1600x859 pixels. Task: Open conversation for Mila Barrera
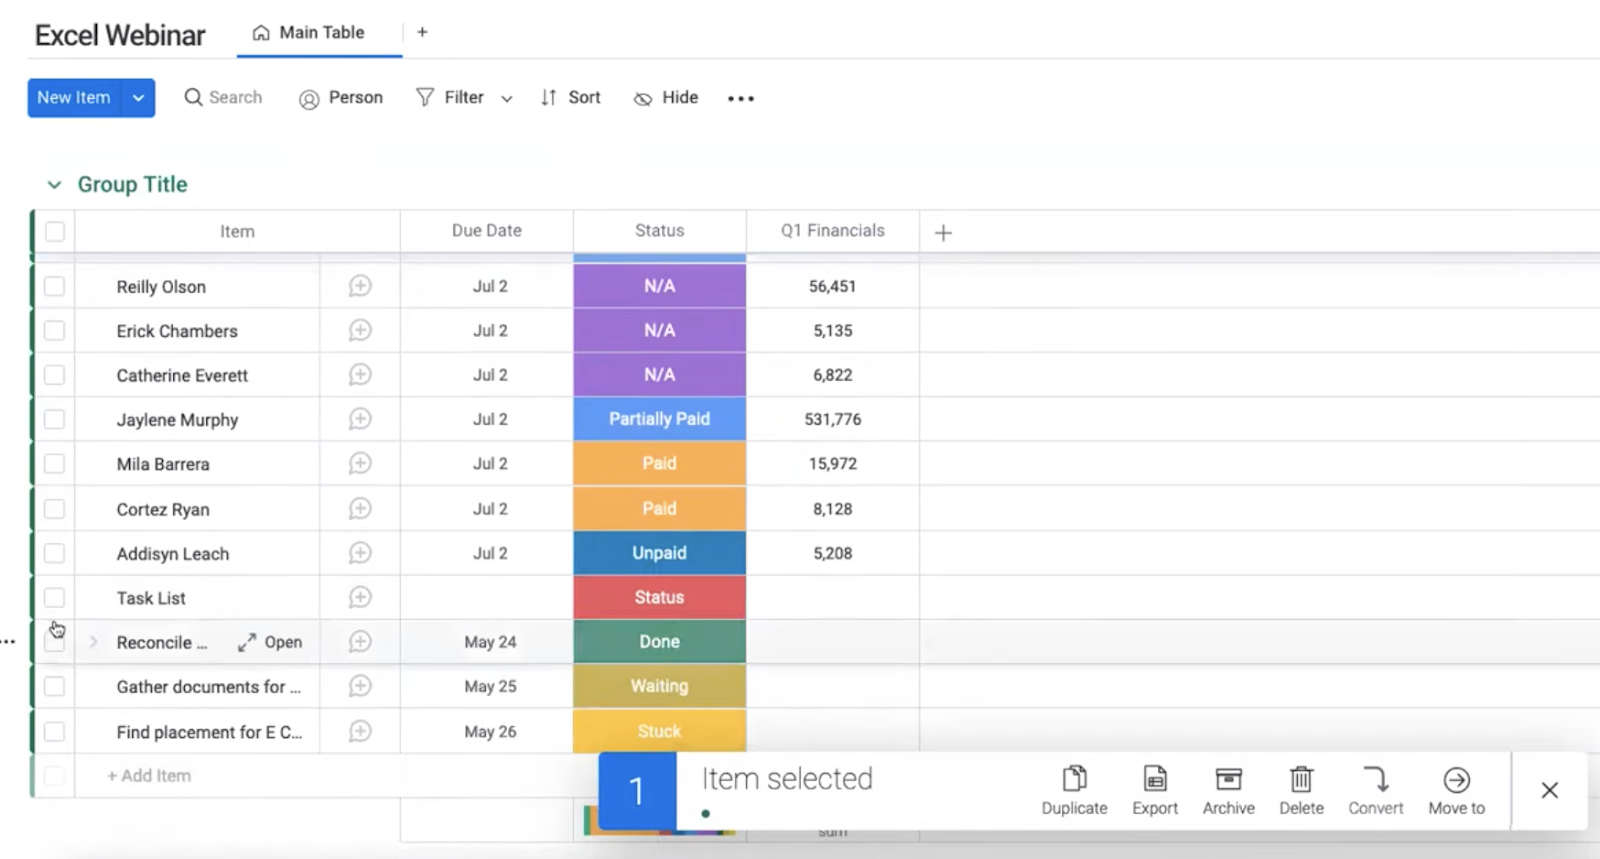pos(360,464)
